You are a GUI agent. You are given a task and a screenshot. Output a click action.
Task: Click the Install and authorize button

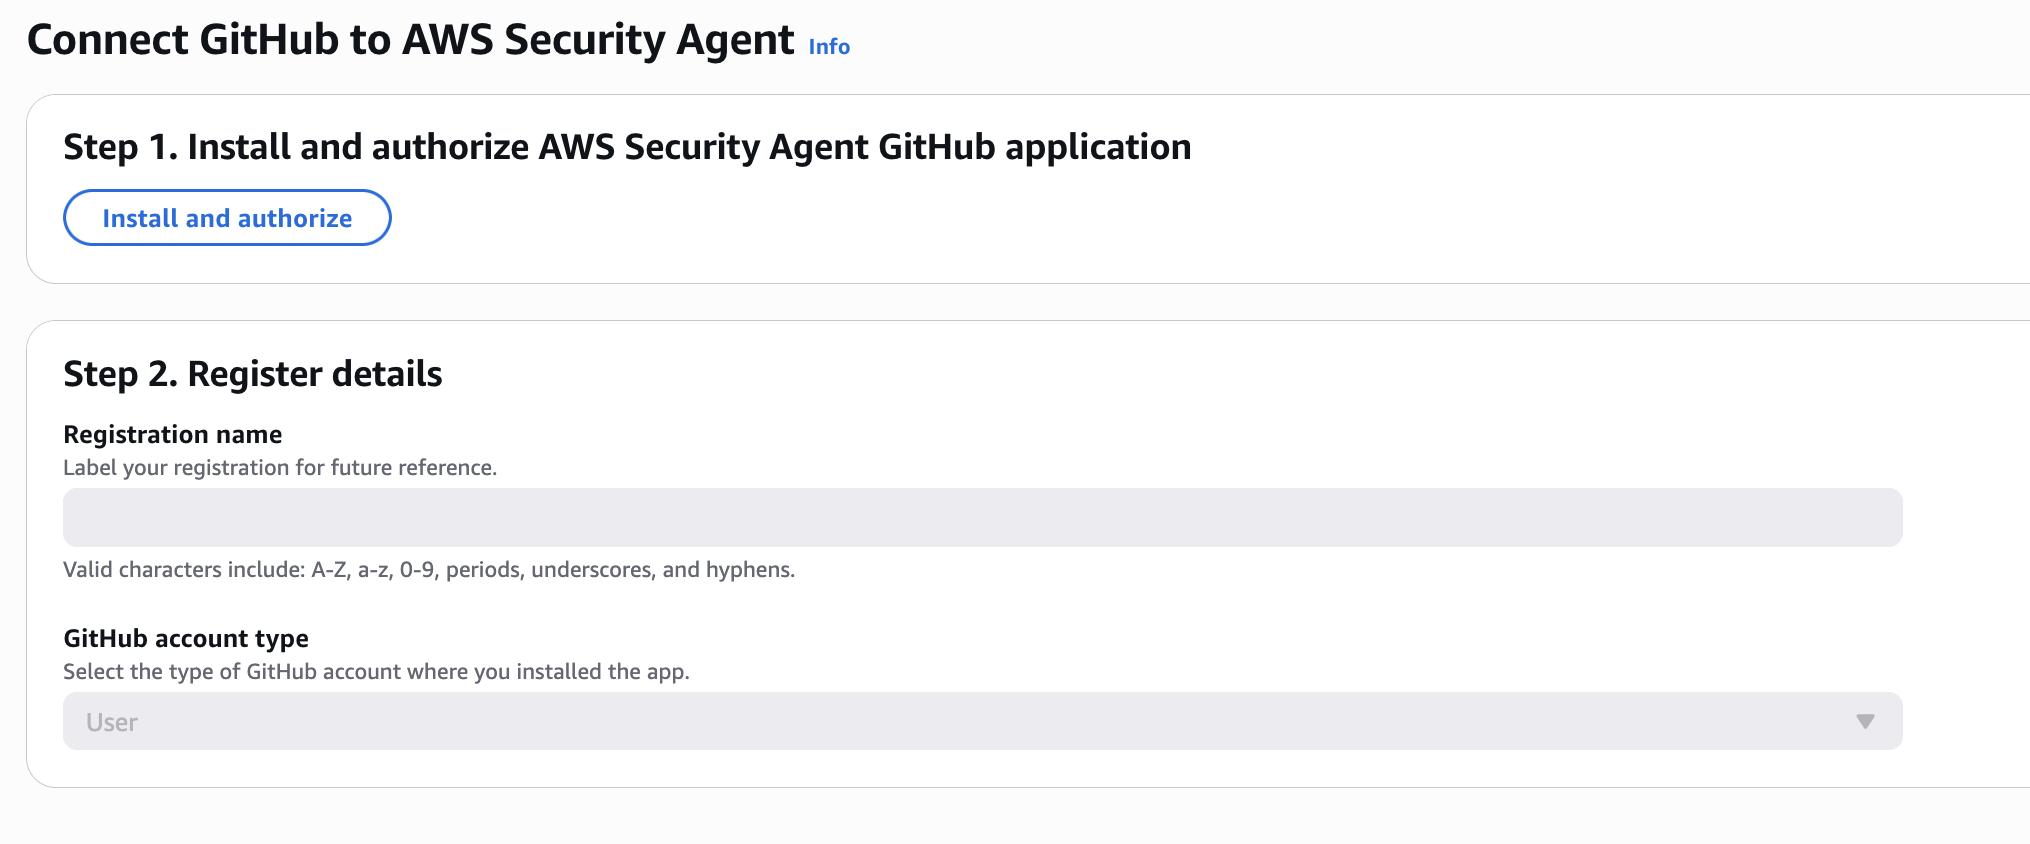click(227, 218)
